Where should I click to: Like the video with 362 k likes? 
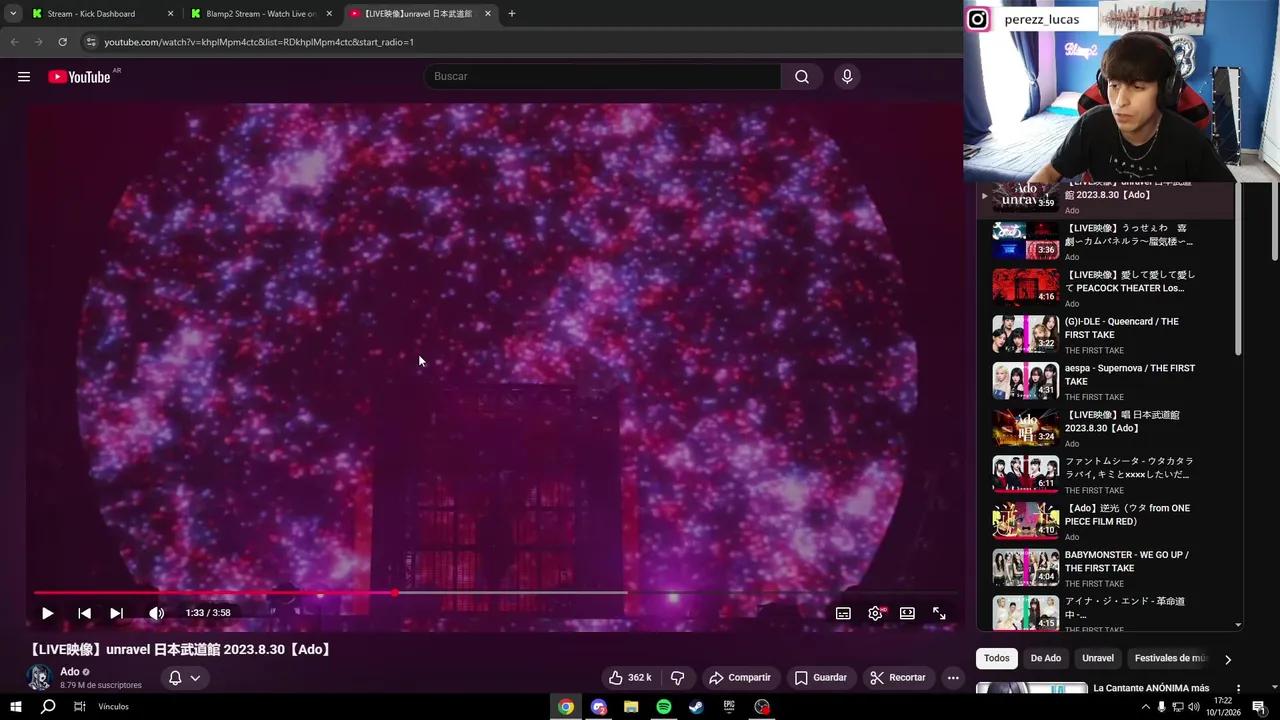(630, 678)
